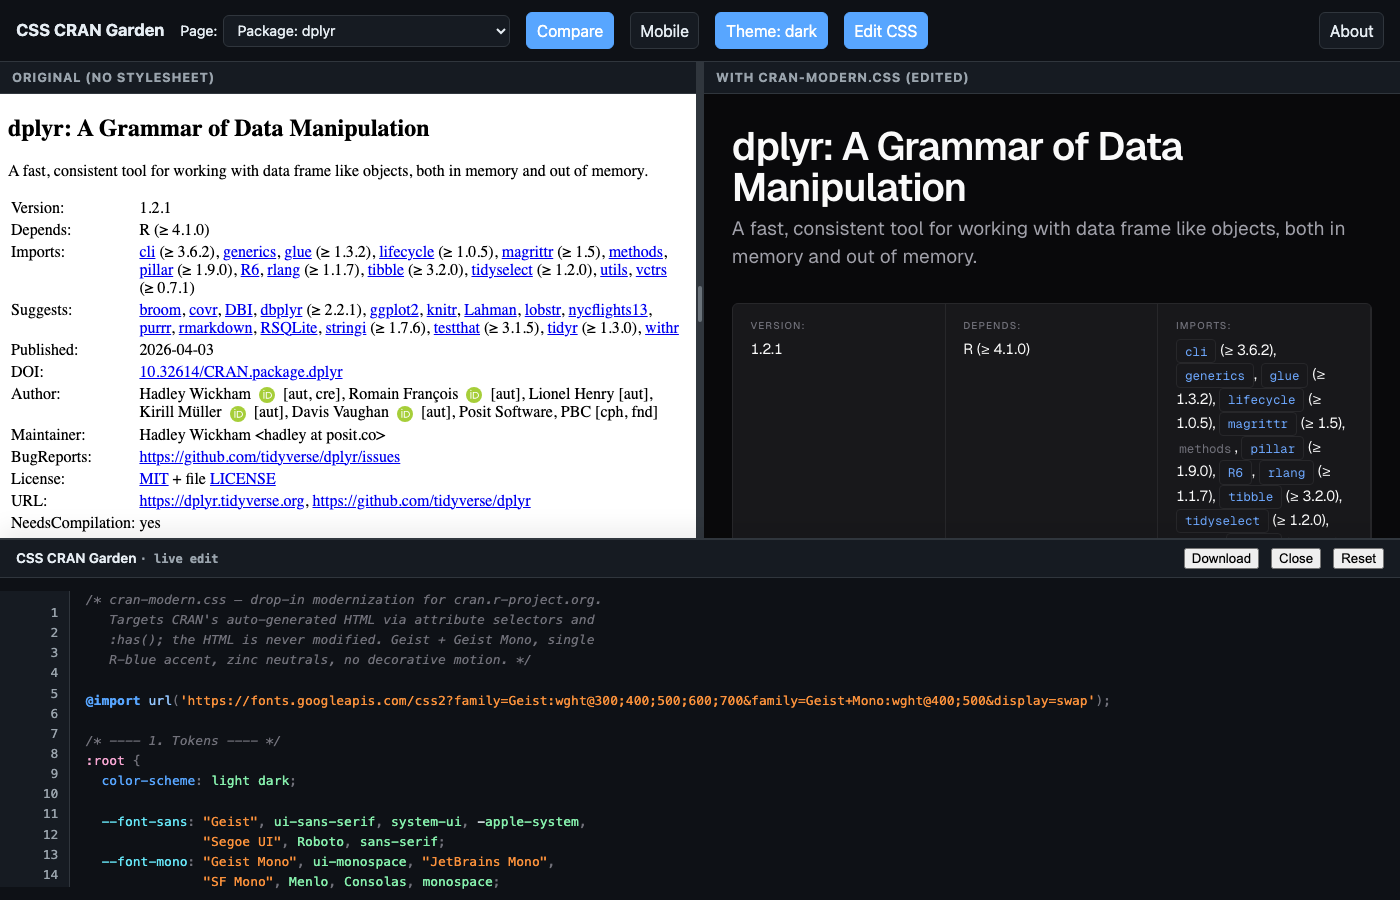Toggle the Compare view button

coord(570,31)
